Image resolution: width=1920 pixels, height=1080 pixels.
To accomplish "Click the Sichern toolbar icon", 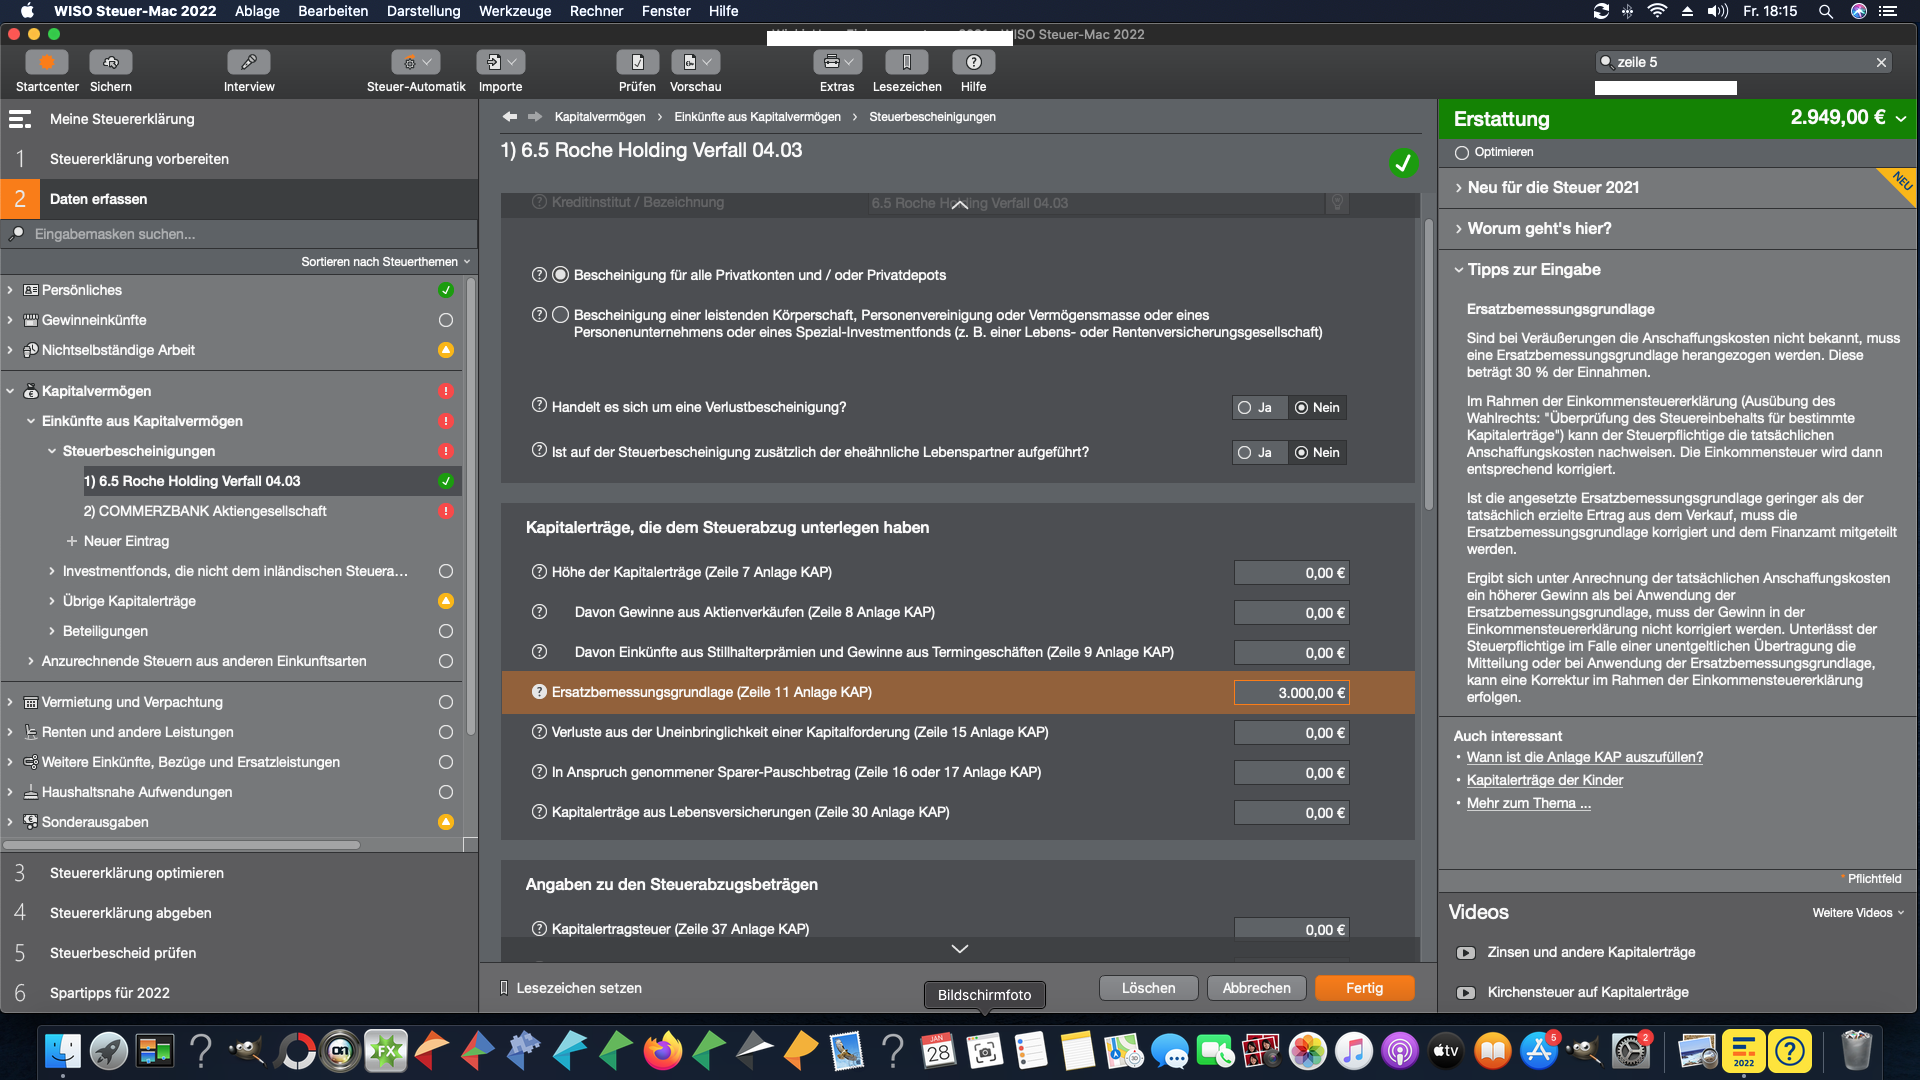I will tap(110, 63).
